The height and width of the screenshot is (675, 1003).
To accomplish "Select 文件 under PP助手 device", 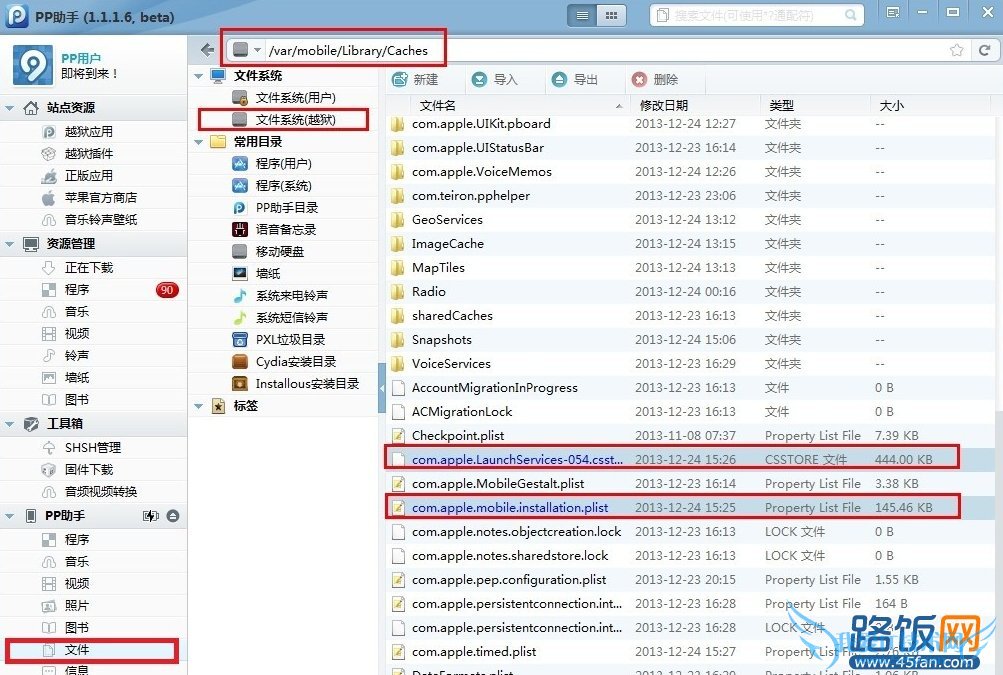I will point(93,650).
